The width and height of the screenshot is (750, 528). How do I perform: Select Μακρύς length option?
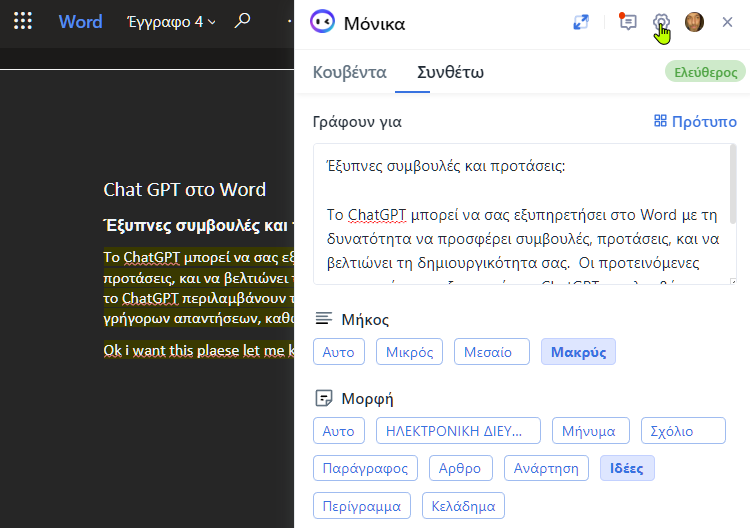[578, 352]
